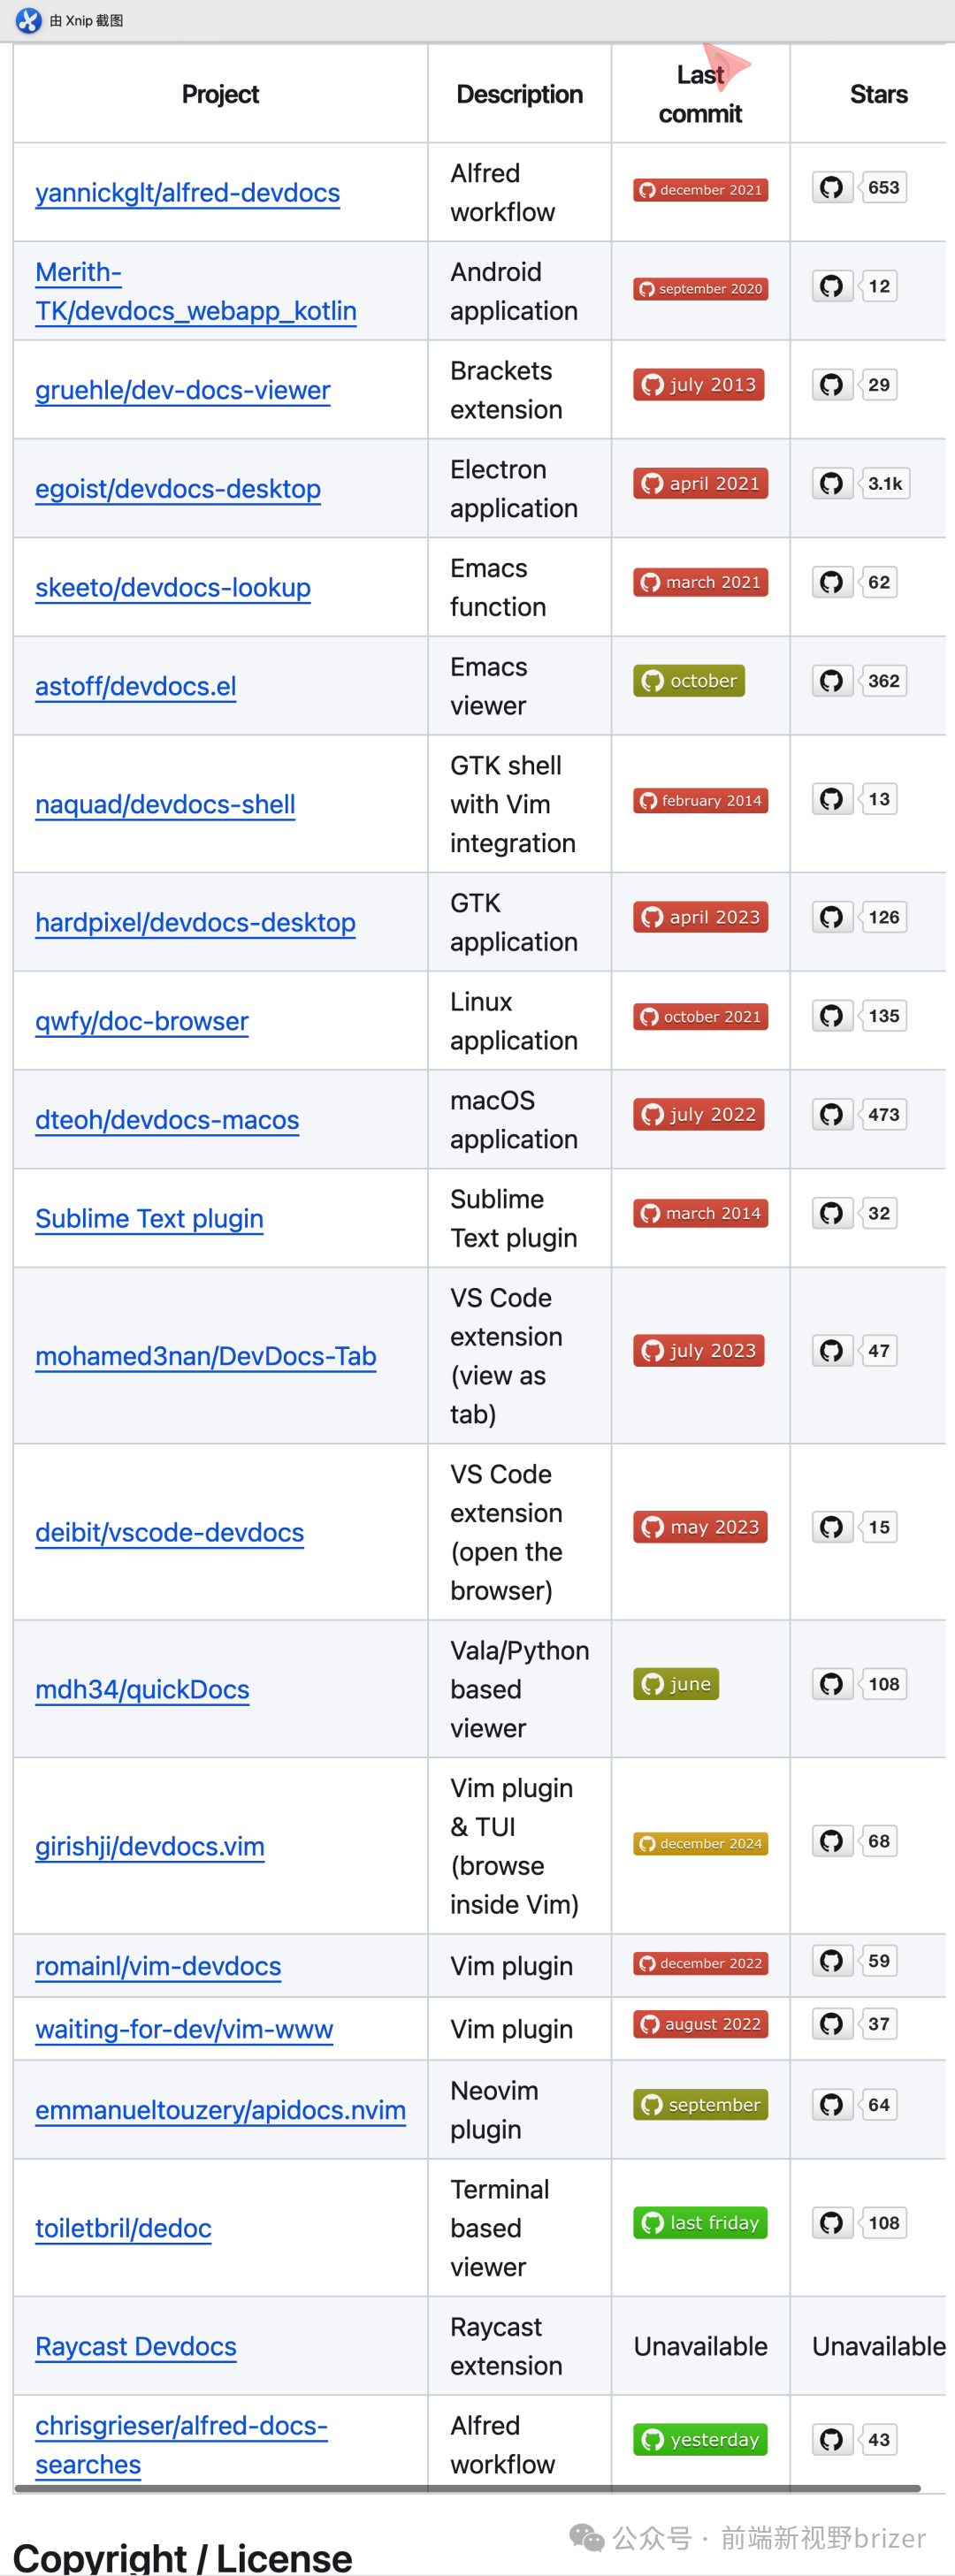The image size is (955, 2576).
Task: Click the 'last friday' commit badge
Action: click(x=700, y=2223)
